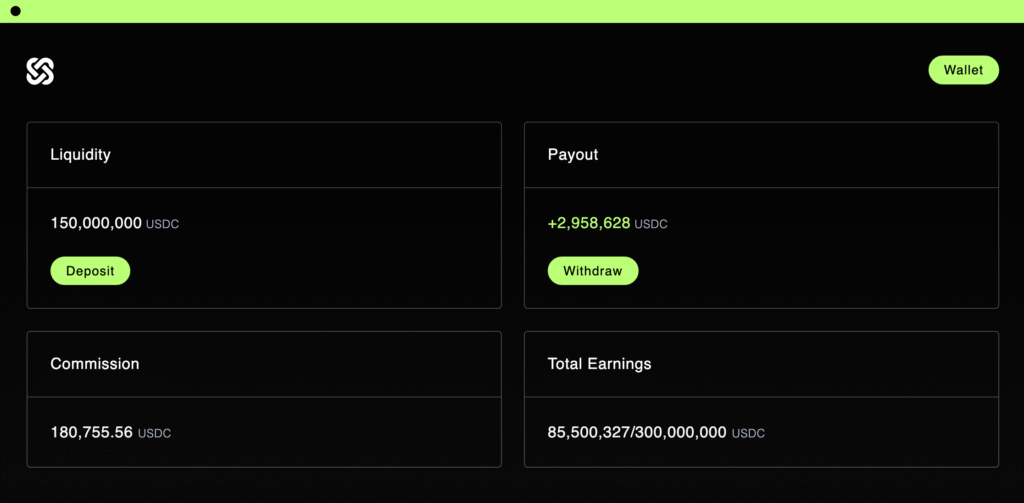1024x503 pixels.
Task: Click USDC label beside payout amount
Action: tap(651, 224)
